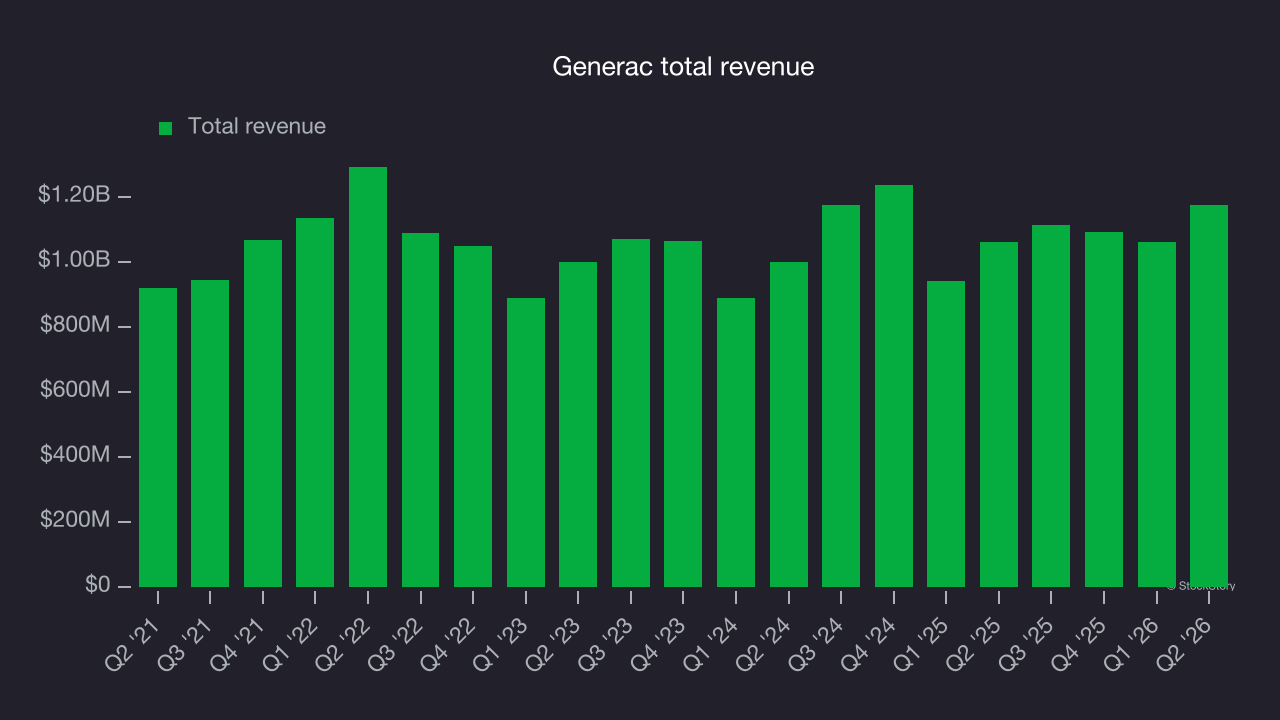This screenshot has width=1280, height=720.
Task: Click the $800M y-axis label
Action: coord(75,325)
